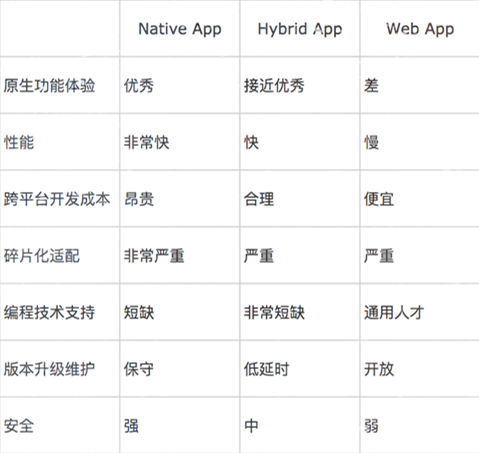Select the 合理 cell under Hybrid App

[x=259, y=199]
